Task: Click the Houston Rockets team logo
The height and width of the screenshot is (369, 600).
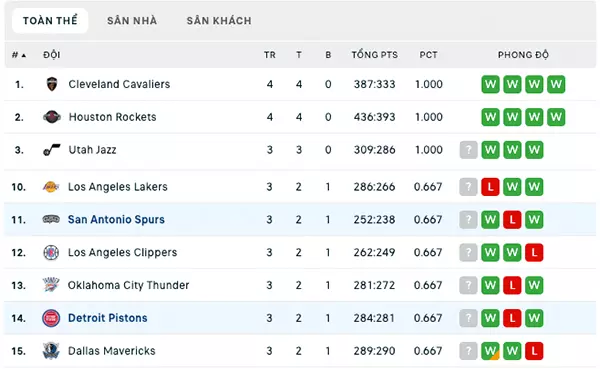Action: click(52, 117)
